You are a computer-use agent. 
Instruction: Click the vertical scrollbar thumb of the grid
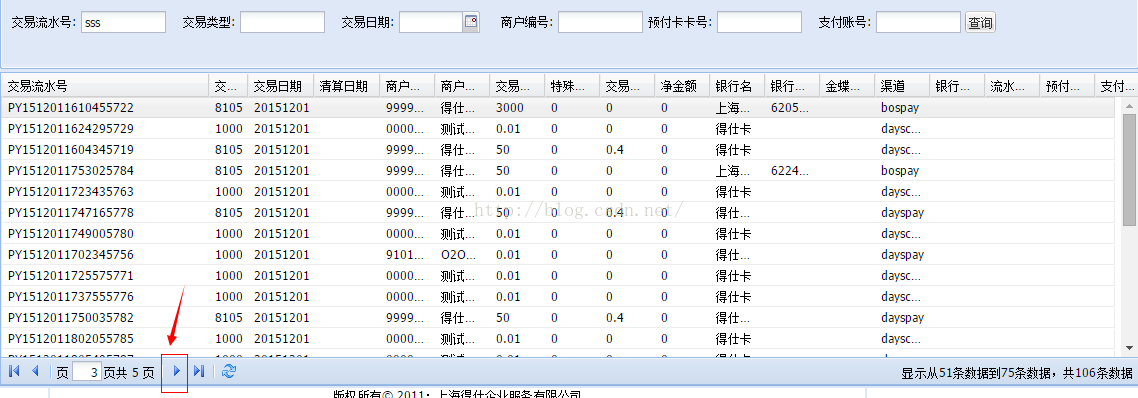[1129, 171]
